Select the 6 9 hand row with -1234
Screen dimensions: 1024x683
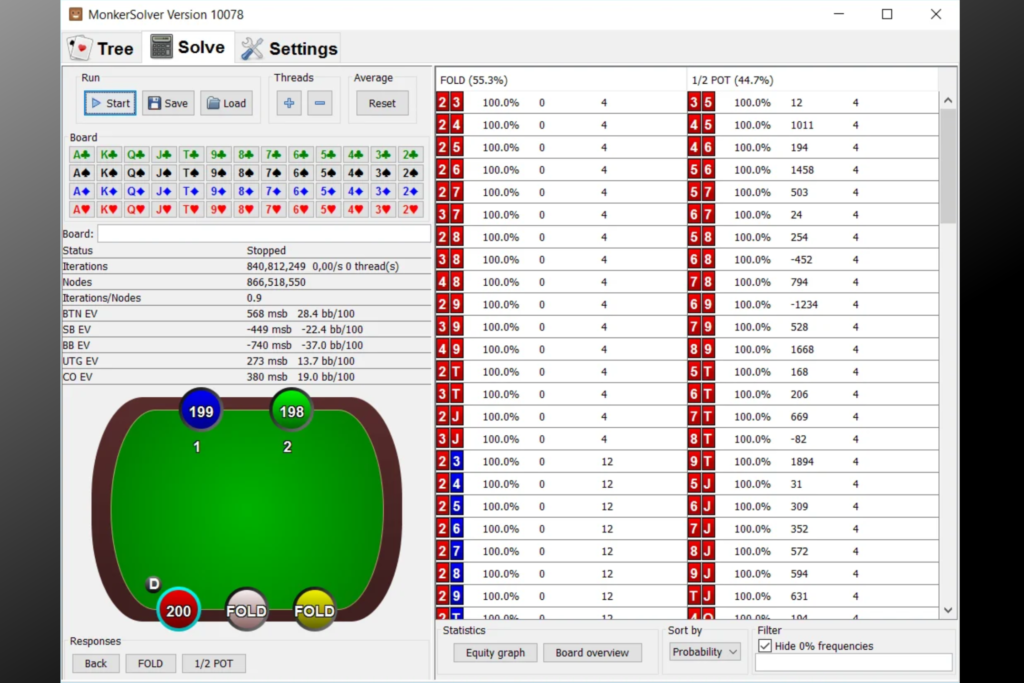[813, 304]
